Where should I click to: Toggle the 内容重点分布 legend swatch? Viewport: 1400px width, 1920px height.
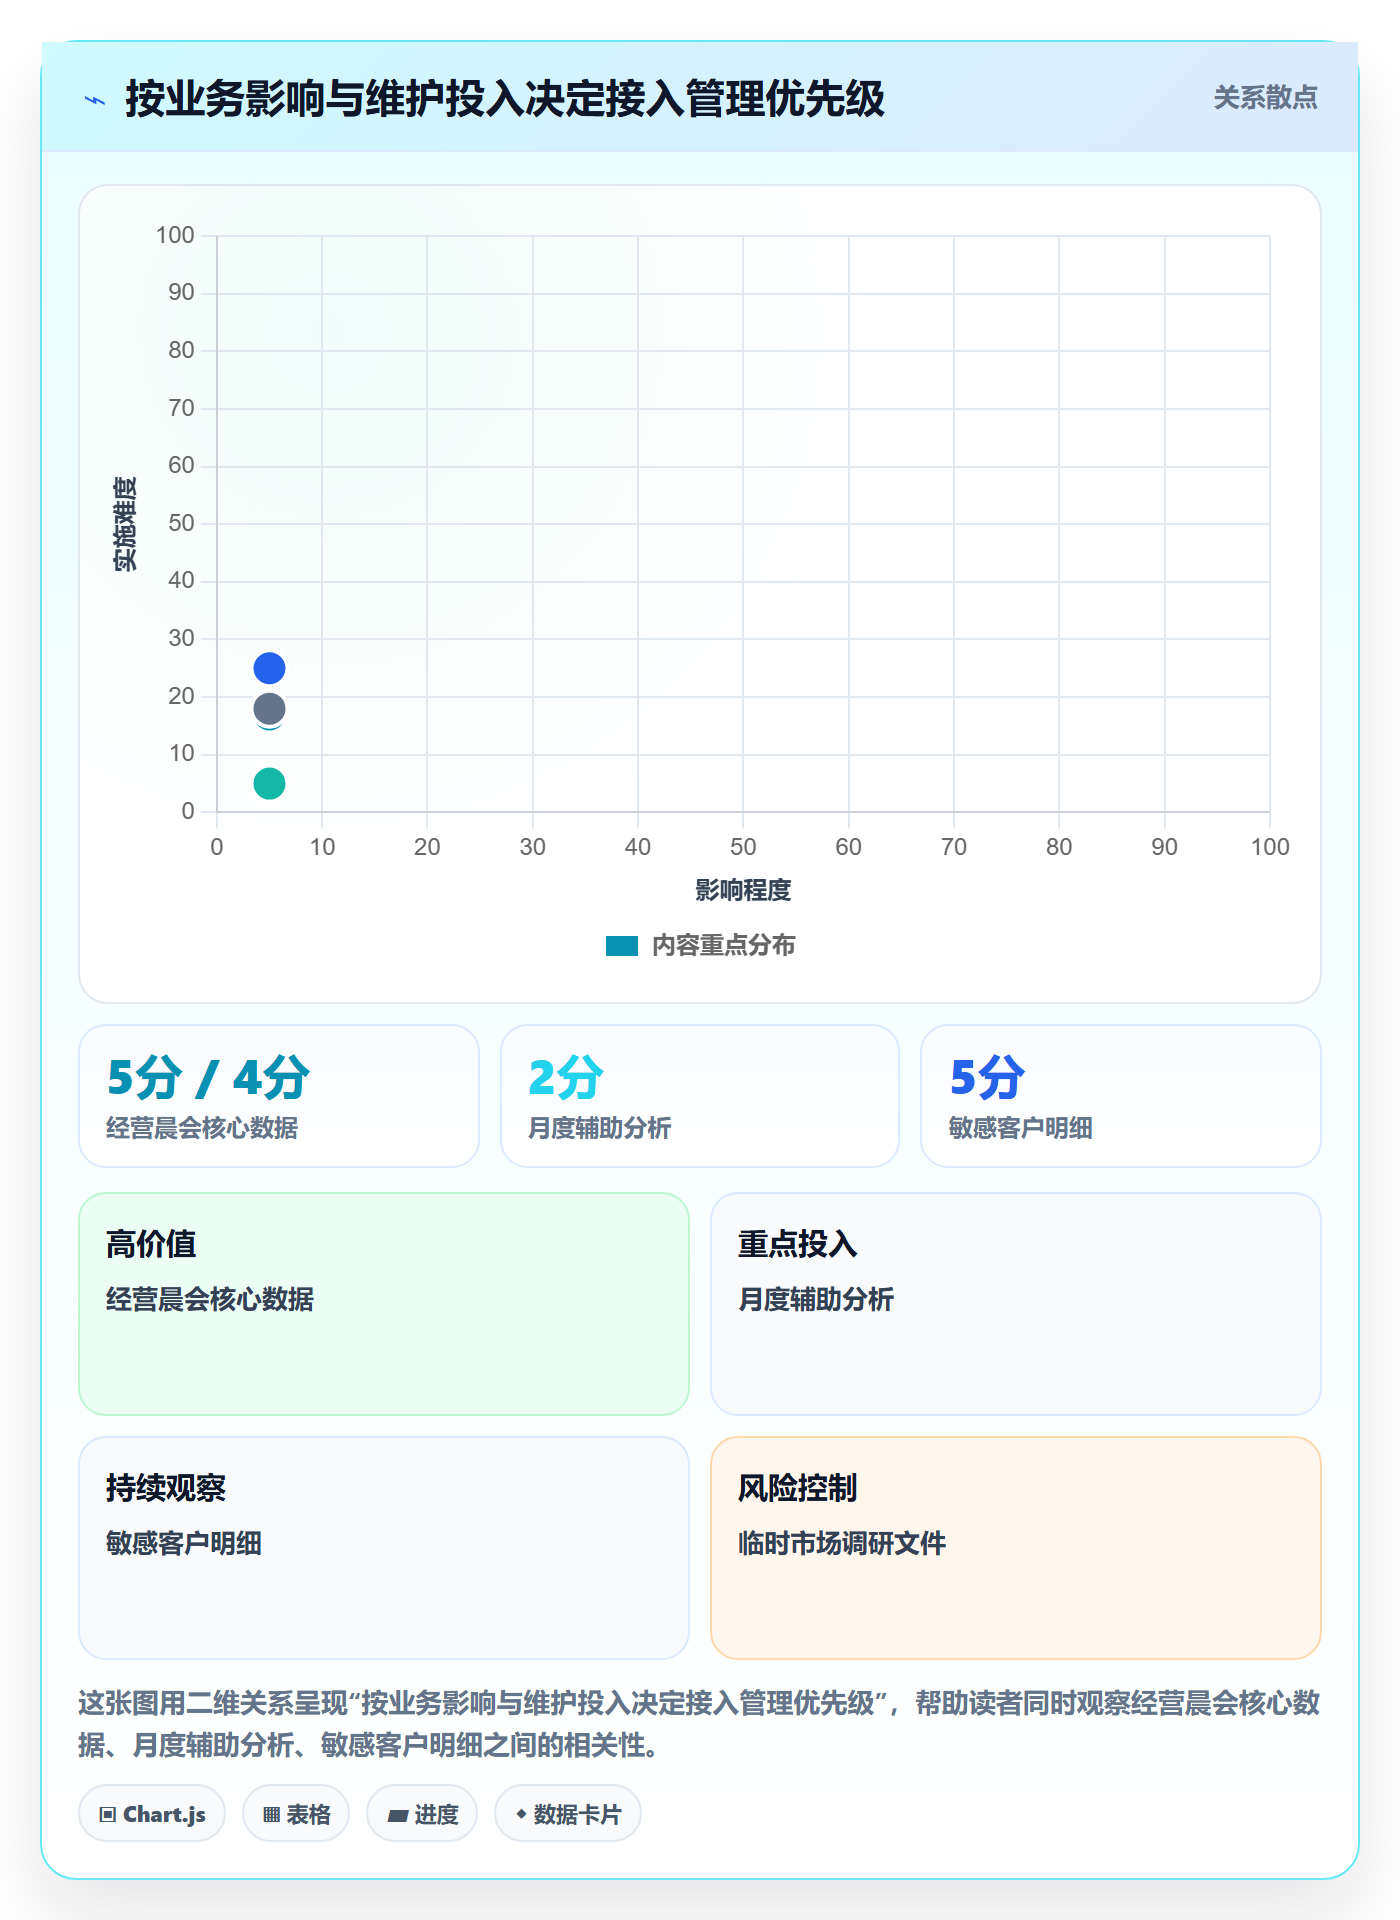click(x=622, y=946)
